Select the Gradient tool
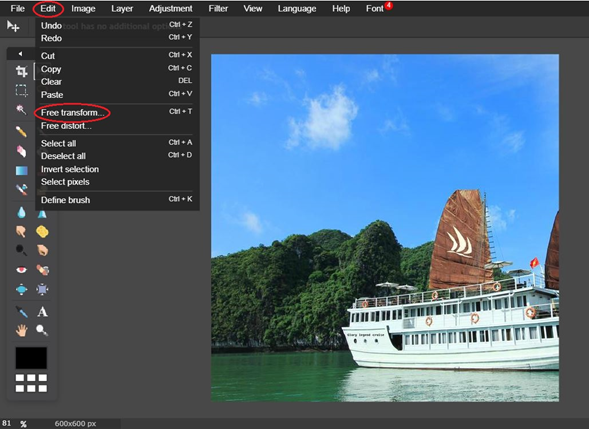Viewport: 589px width, 429px height. (21, 171)
